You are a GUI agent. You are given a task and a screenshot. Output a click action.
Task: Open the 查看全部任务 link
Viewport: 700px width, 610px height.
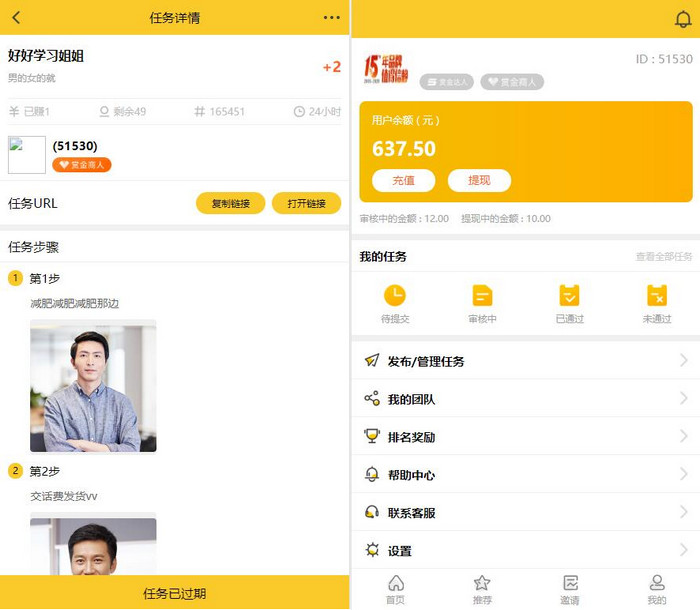pyautogui.click(x=664, y=256)
